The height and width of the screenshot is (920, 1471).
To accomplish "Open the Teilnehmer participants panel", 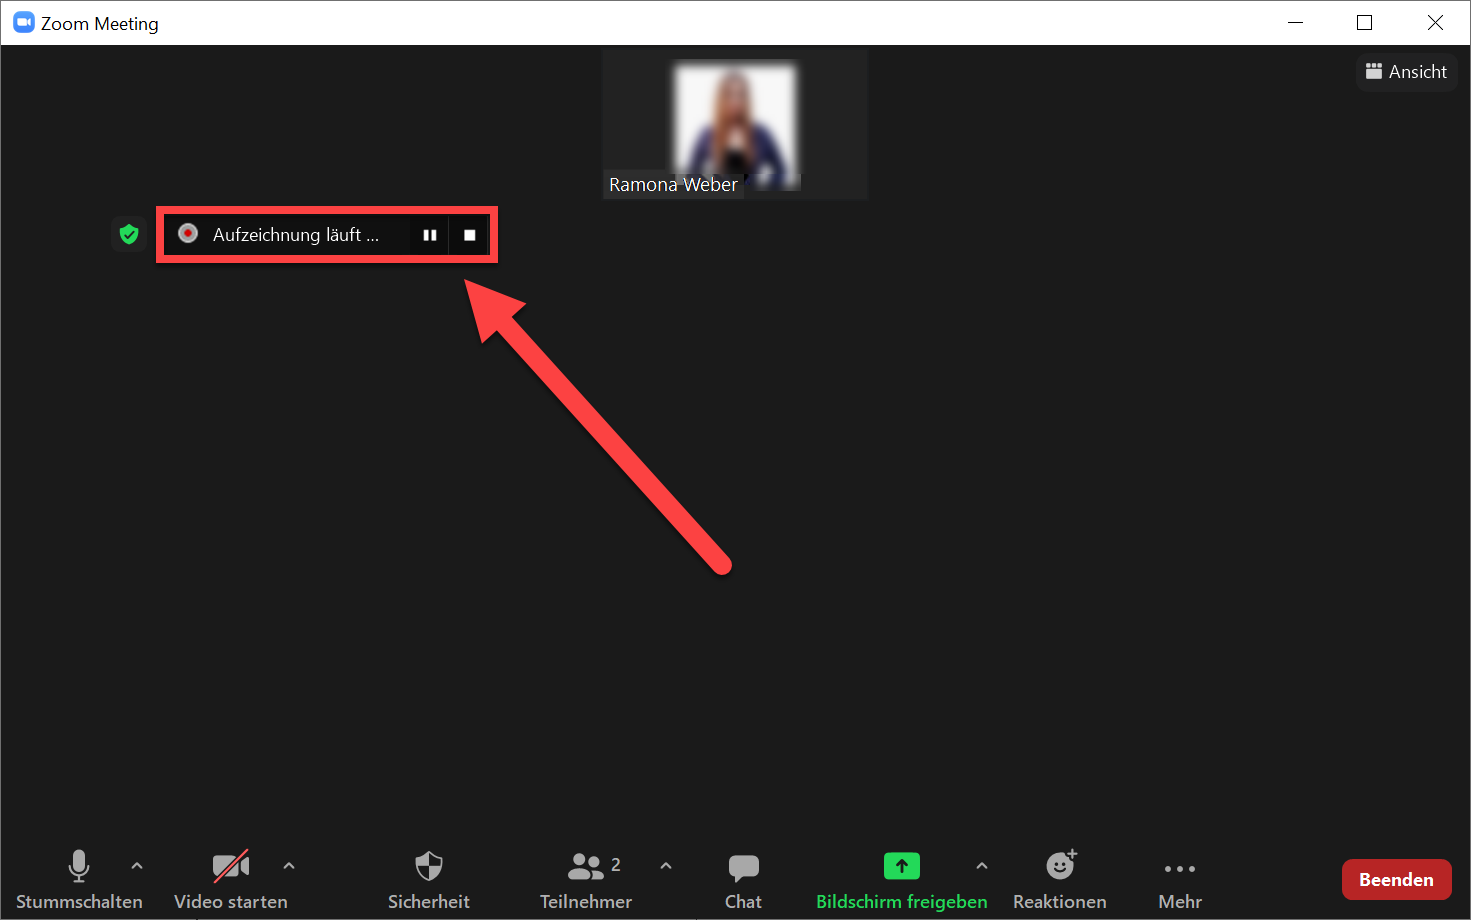I will point(586,880).
